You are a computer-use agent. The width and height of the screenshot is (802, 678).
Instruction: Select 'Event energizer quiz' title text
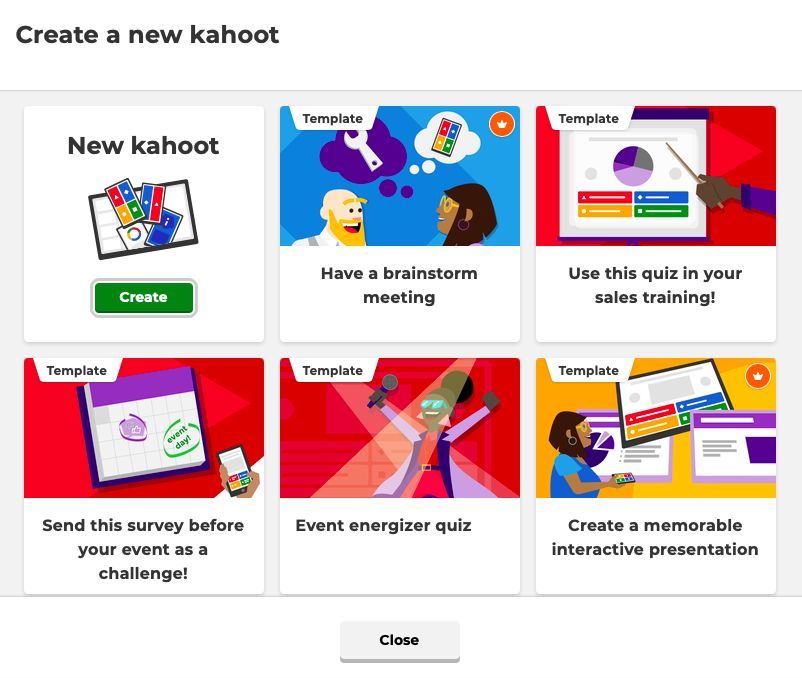pos(384,526)
